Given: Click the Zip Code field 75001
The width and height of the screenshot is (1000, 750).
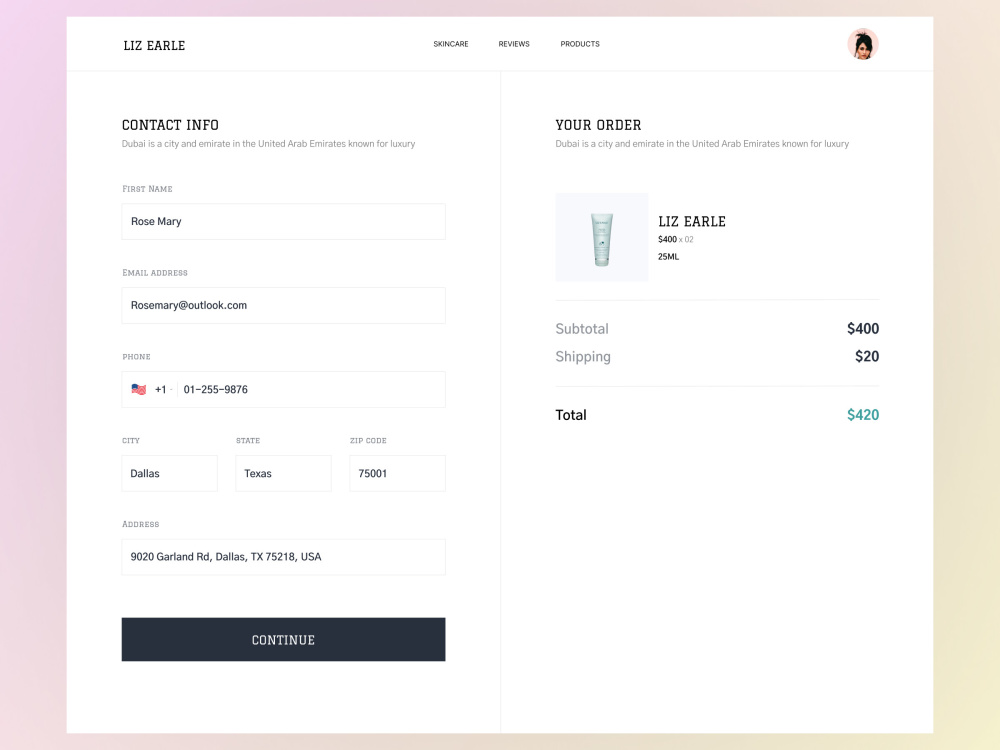Looking at the screenshot, I should (x=397, y=473).
